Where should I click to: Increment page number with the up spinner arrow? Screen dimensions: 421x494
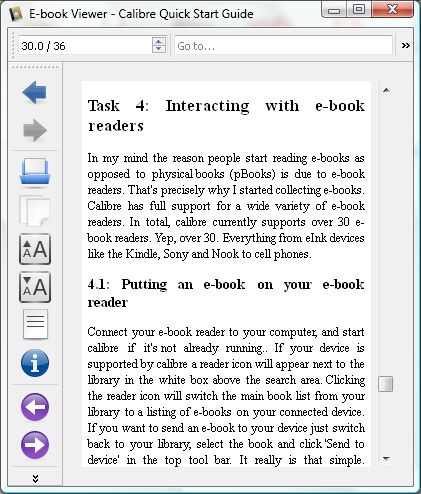pos(159,41)
